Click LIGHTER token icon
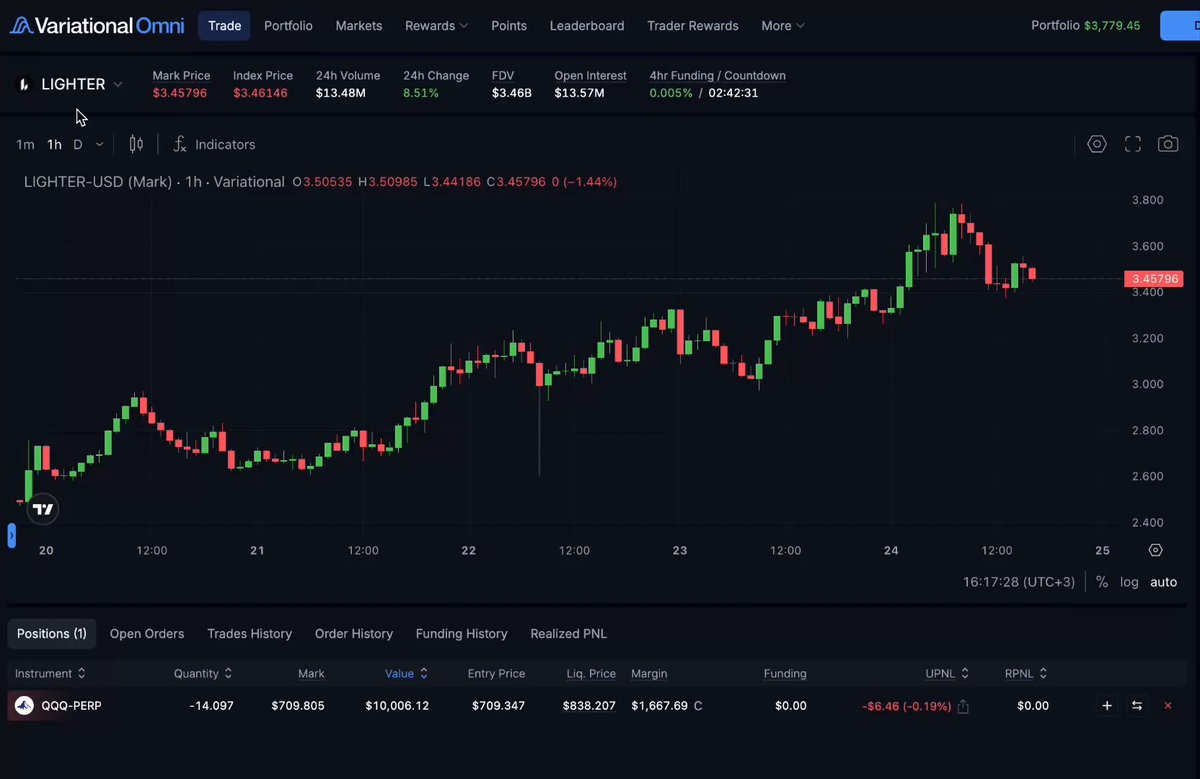The height and width of the screenshot is (779, 1200). [24, 85]
